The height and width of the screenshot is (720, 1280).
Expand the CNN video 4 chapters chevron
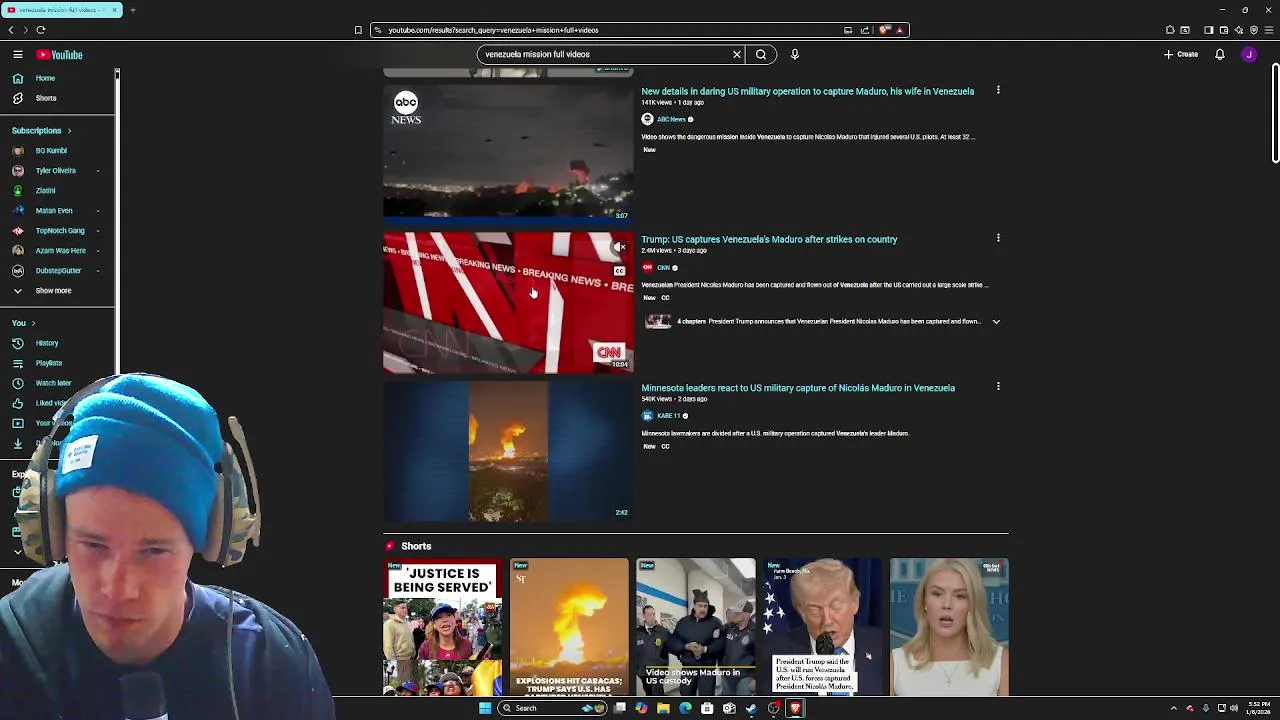(x=996, y=321)
